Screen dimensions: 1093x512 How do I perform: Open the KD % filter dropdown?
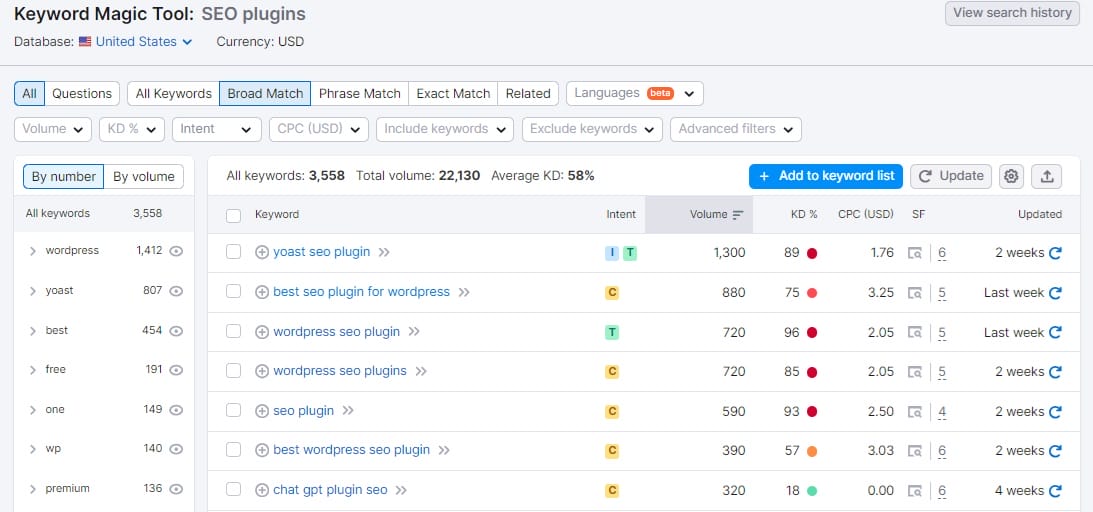pyautogui.click(x=132, y=129)
